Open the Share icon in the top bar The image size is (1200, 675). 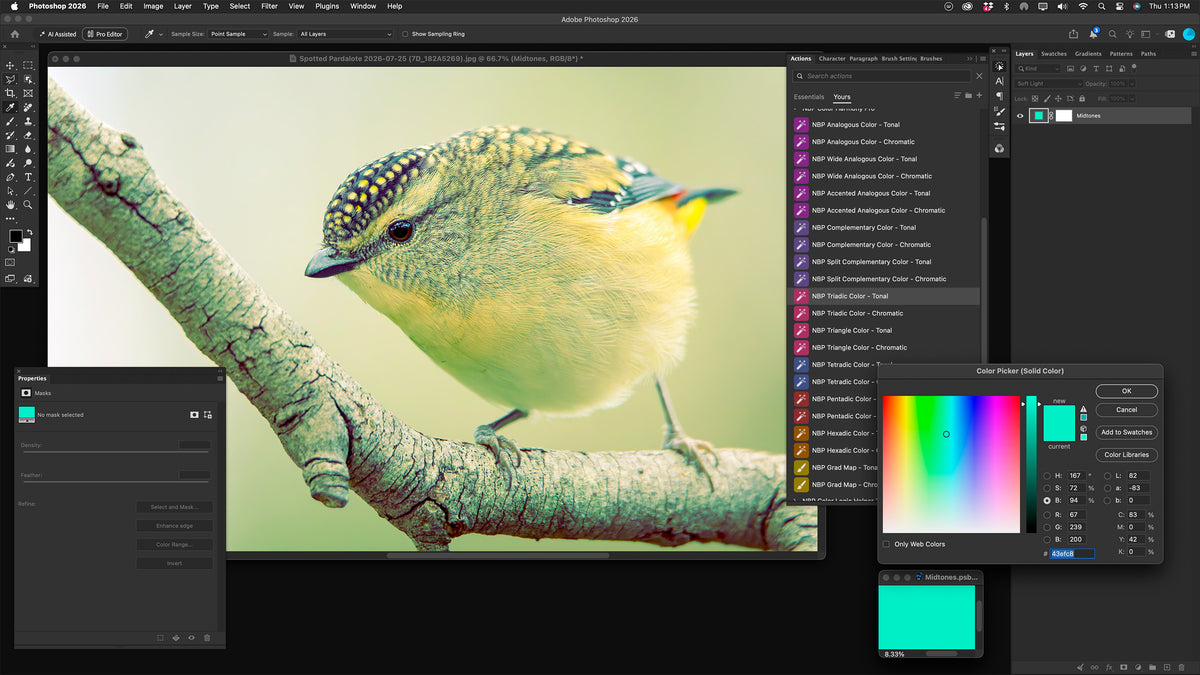(x=1074, y=34)
